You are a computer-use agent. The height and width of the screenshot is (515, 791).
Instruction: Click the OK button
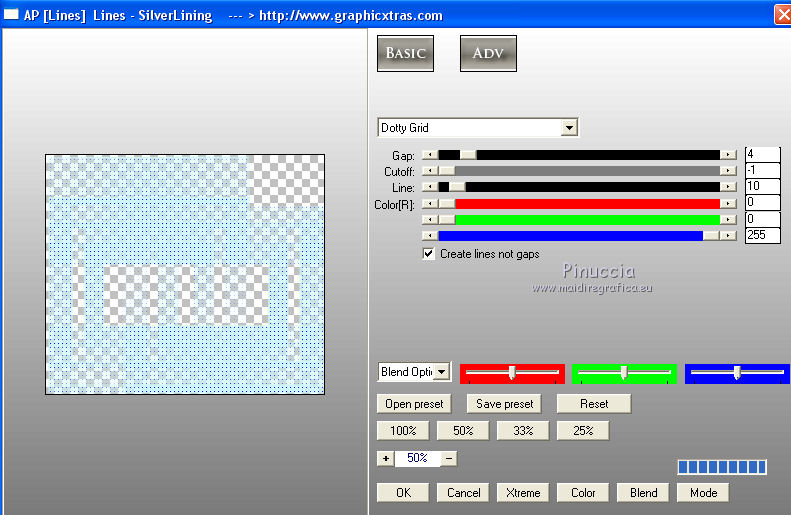click(403, 493)
